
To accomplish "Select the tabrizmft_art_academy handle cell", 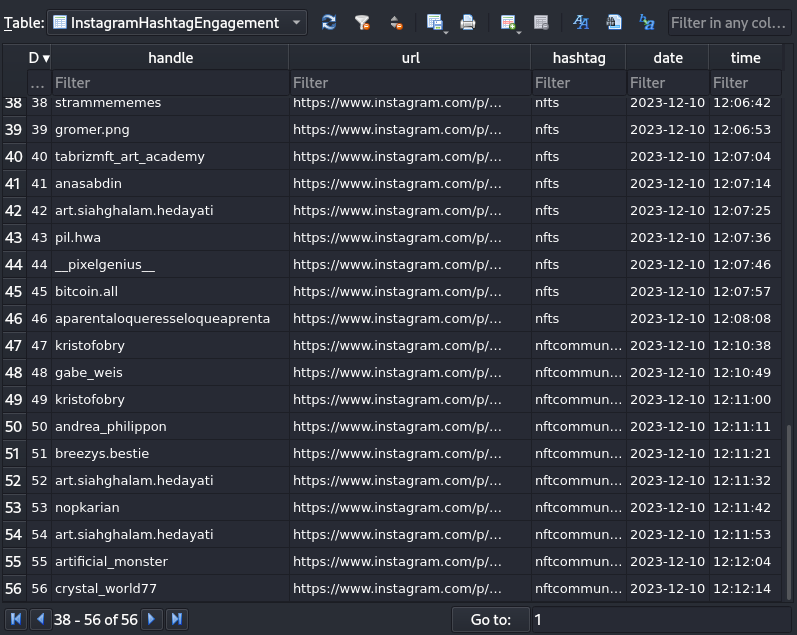I will pyautogui.click(x=170, y=157).
